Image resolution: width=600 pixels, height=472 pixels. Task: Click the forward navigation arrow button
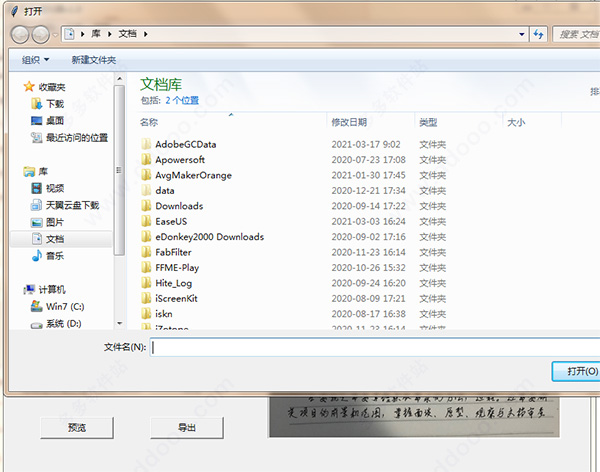[x=42, y=34]
